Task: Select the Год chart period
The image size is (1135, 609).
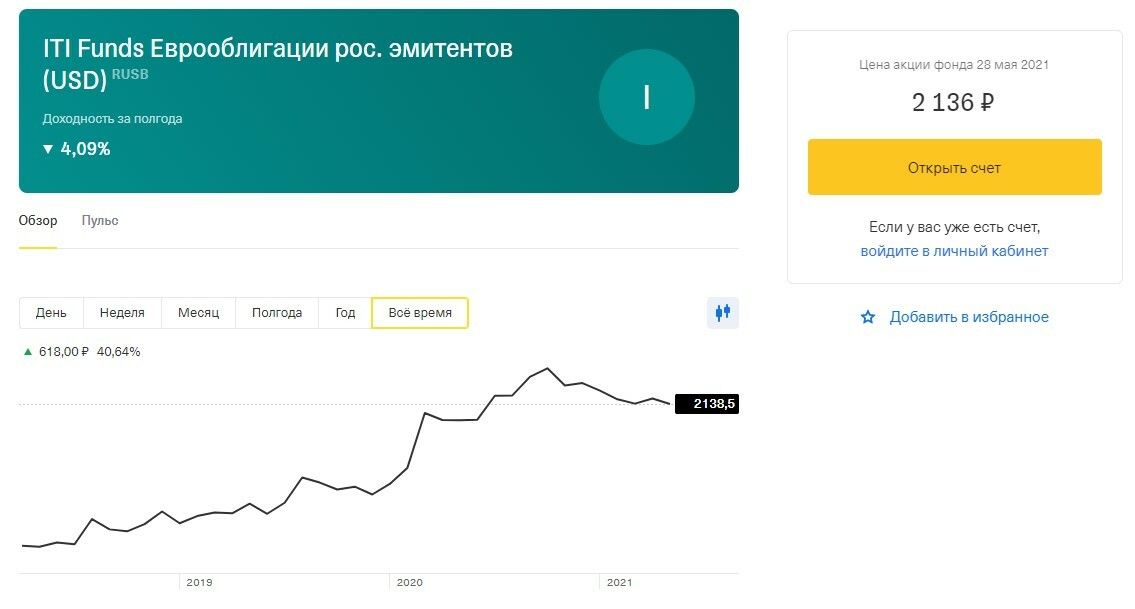Action: click(345, 313)
